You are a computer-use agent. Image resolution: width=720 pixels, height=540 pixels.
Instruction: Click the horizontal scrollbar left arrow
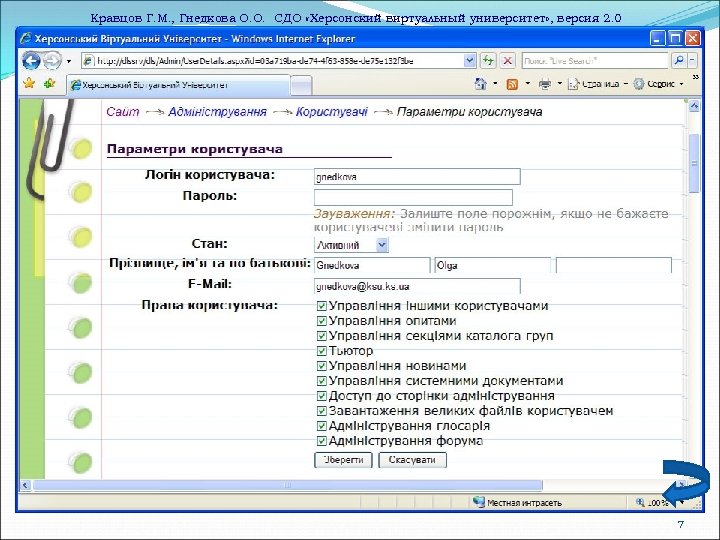coord(25,485)
